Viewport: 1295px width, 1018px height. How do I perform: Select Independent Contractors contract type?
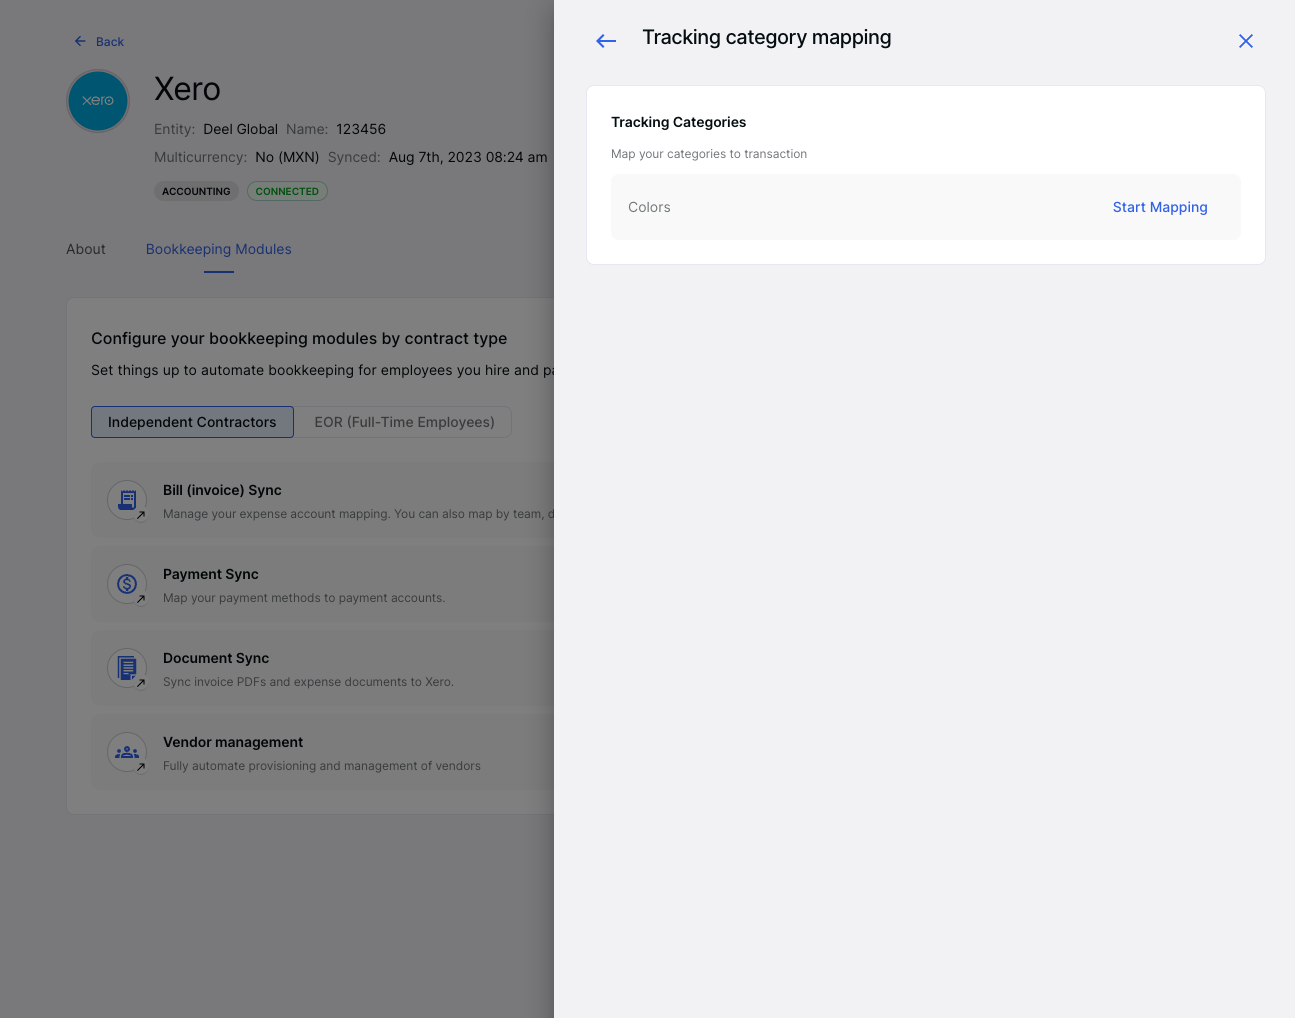(192, 422)
